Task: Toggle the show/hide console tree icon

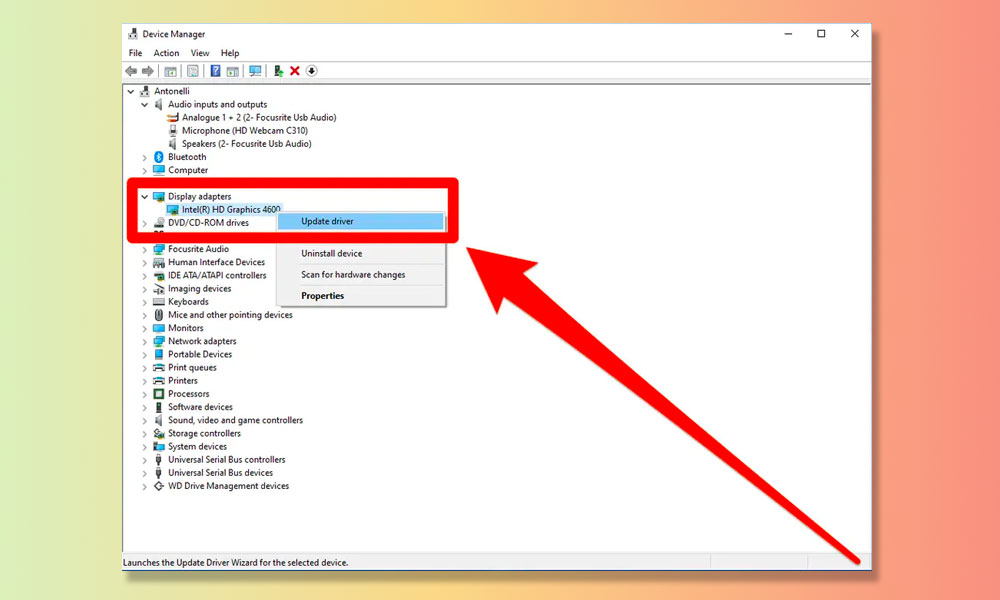Action: pyautogui.click(x=170, y=71)
